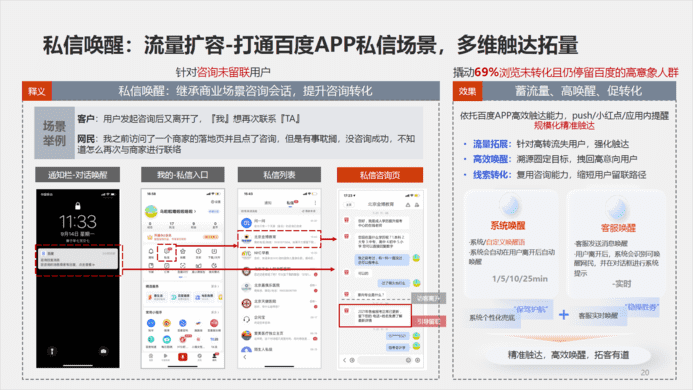Click the 11:33 lock screen clock
Image resolution: width=693 pixels, height=390 pixels.
tap(78, 221)
